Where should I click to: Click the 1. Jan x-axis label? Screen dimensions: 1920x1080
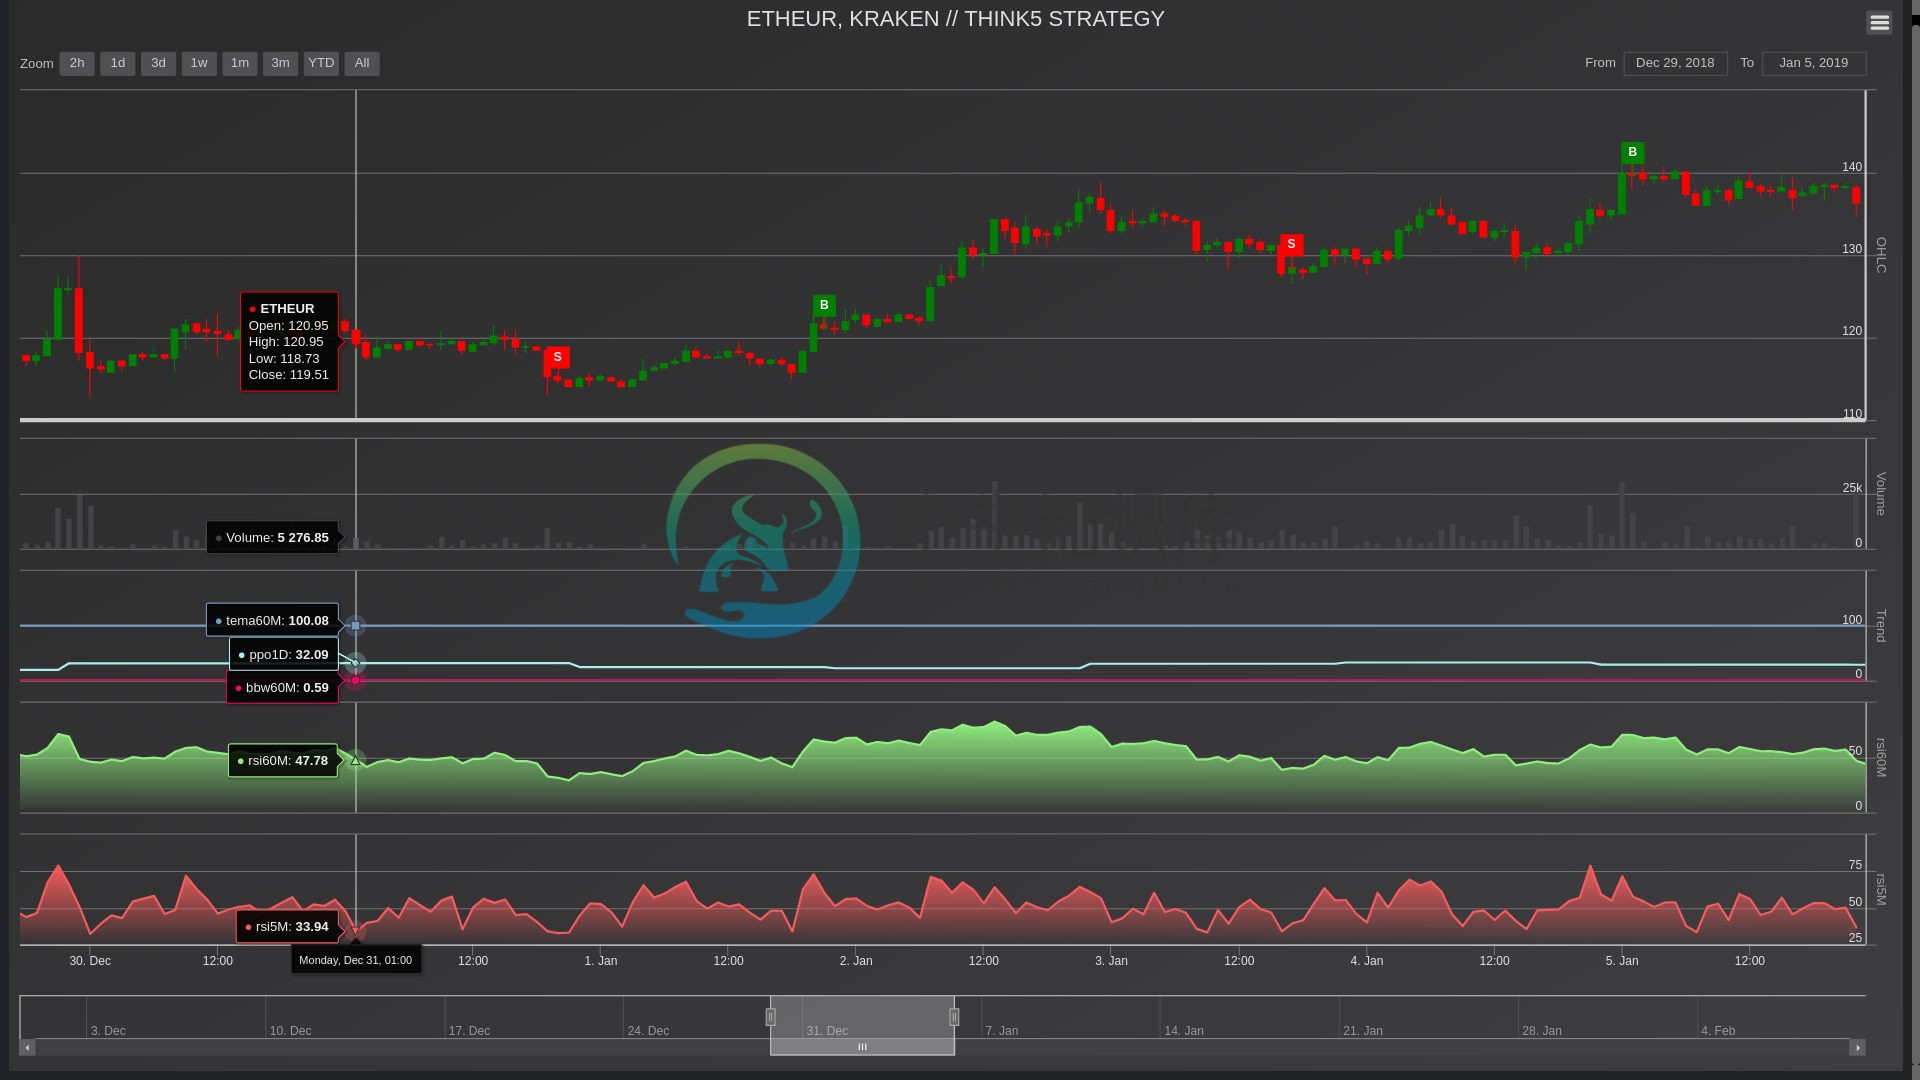pos(601,961)
